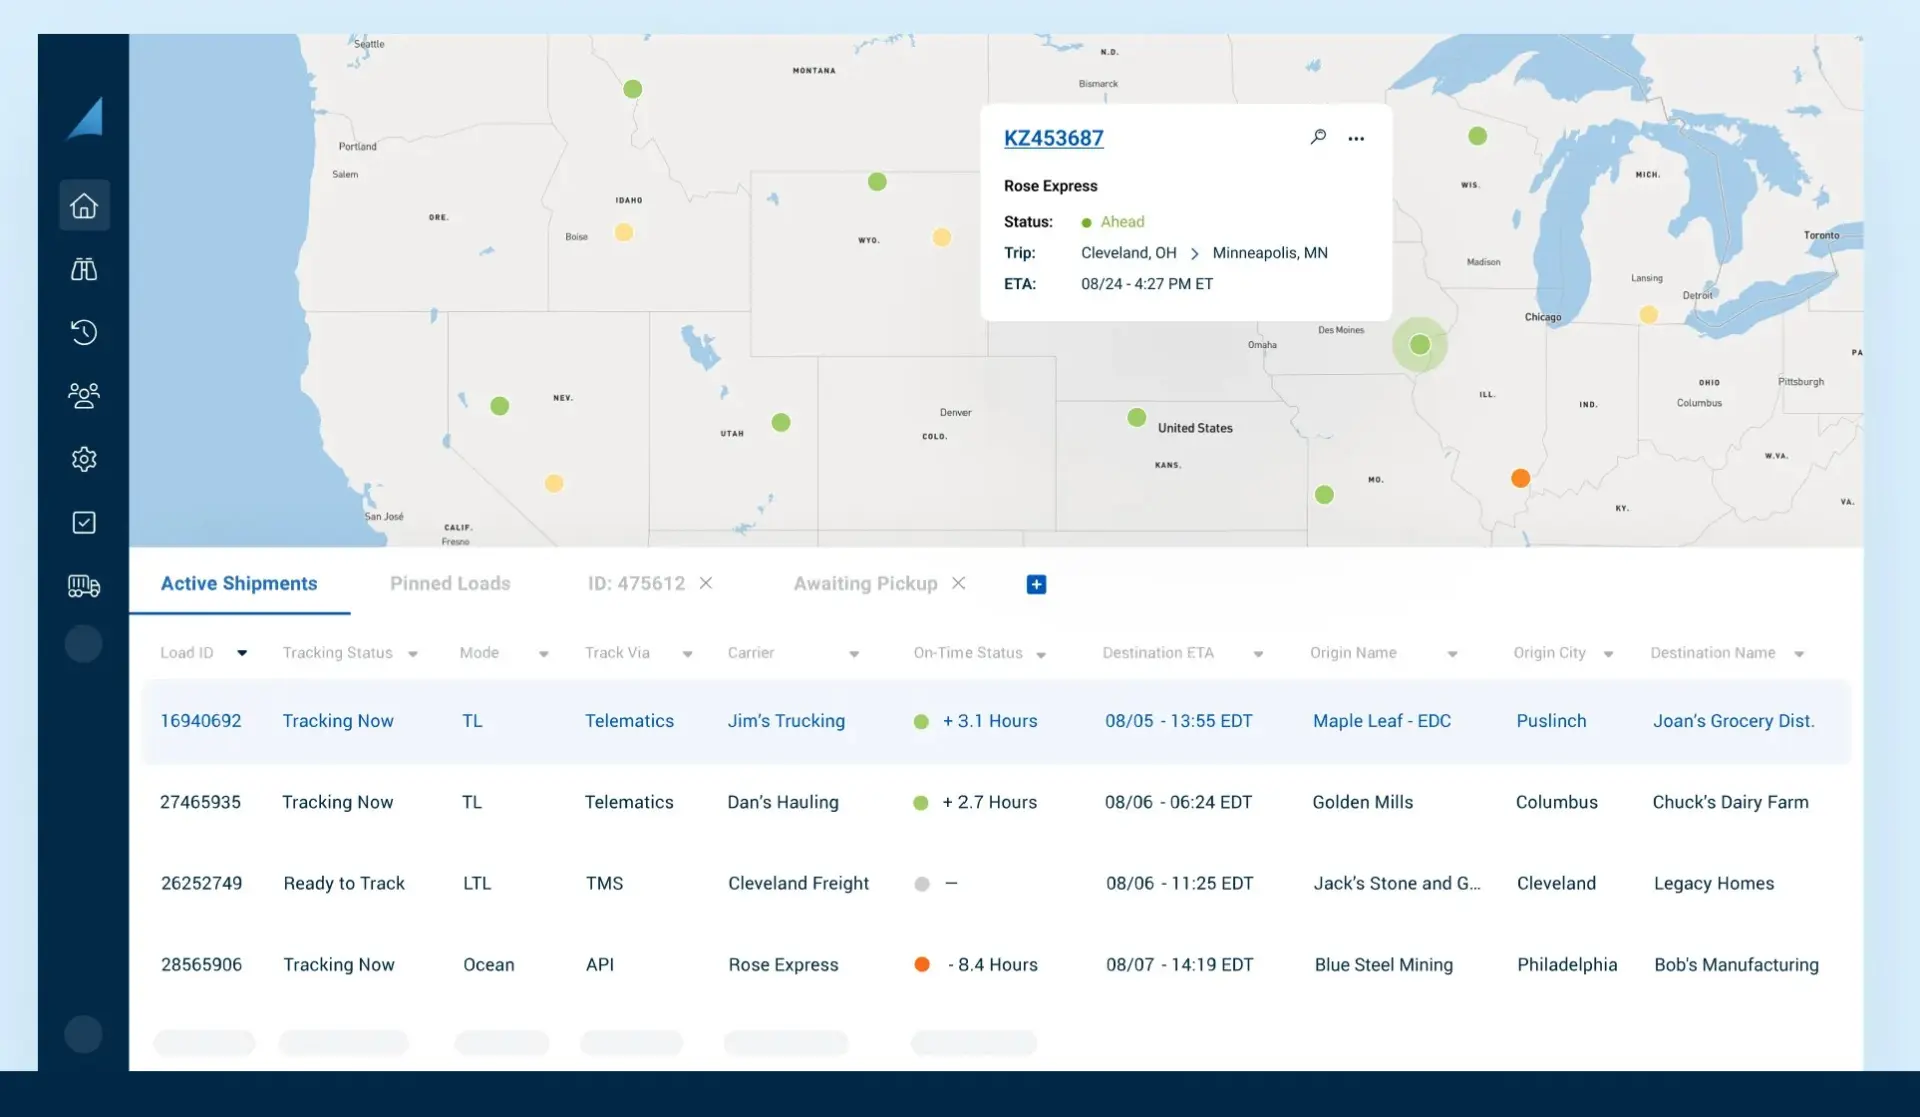Open the KZ453687 shipment link
The width and height of the screenshot is (1920, 1117).
click(1053, 138)
